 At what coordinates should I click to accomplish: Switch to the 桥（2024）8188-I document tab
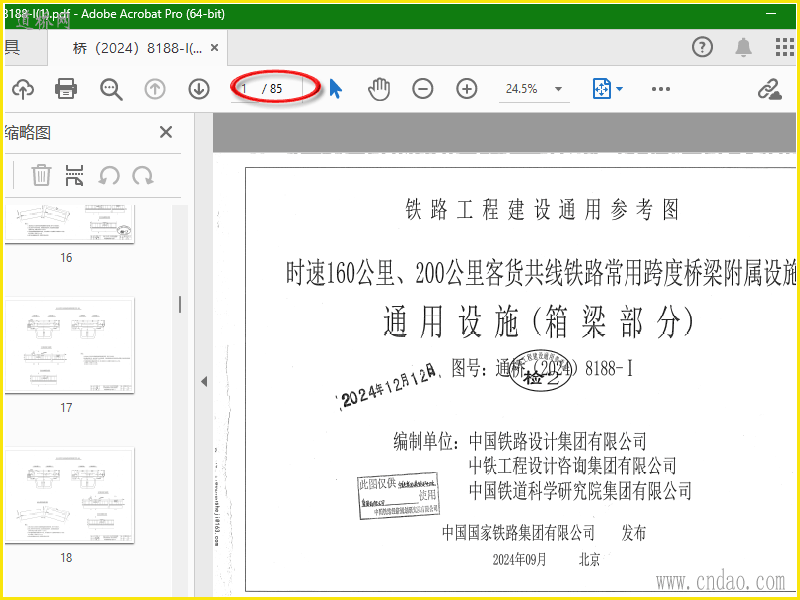[137, 48]
